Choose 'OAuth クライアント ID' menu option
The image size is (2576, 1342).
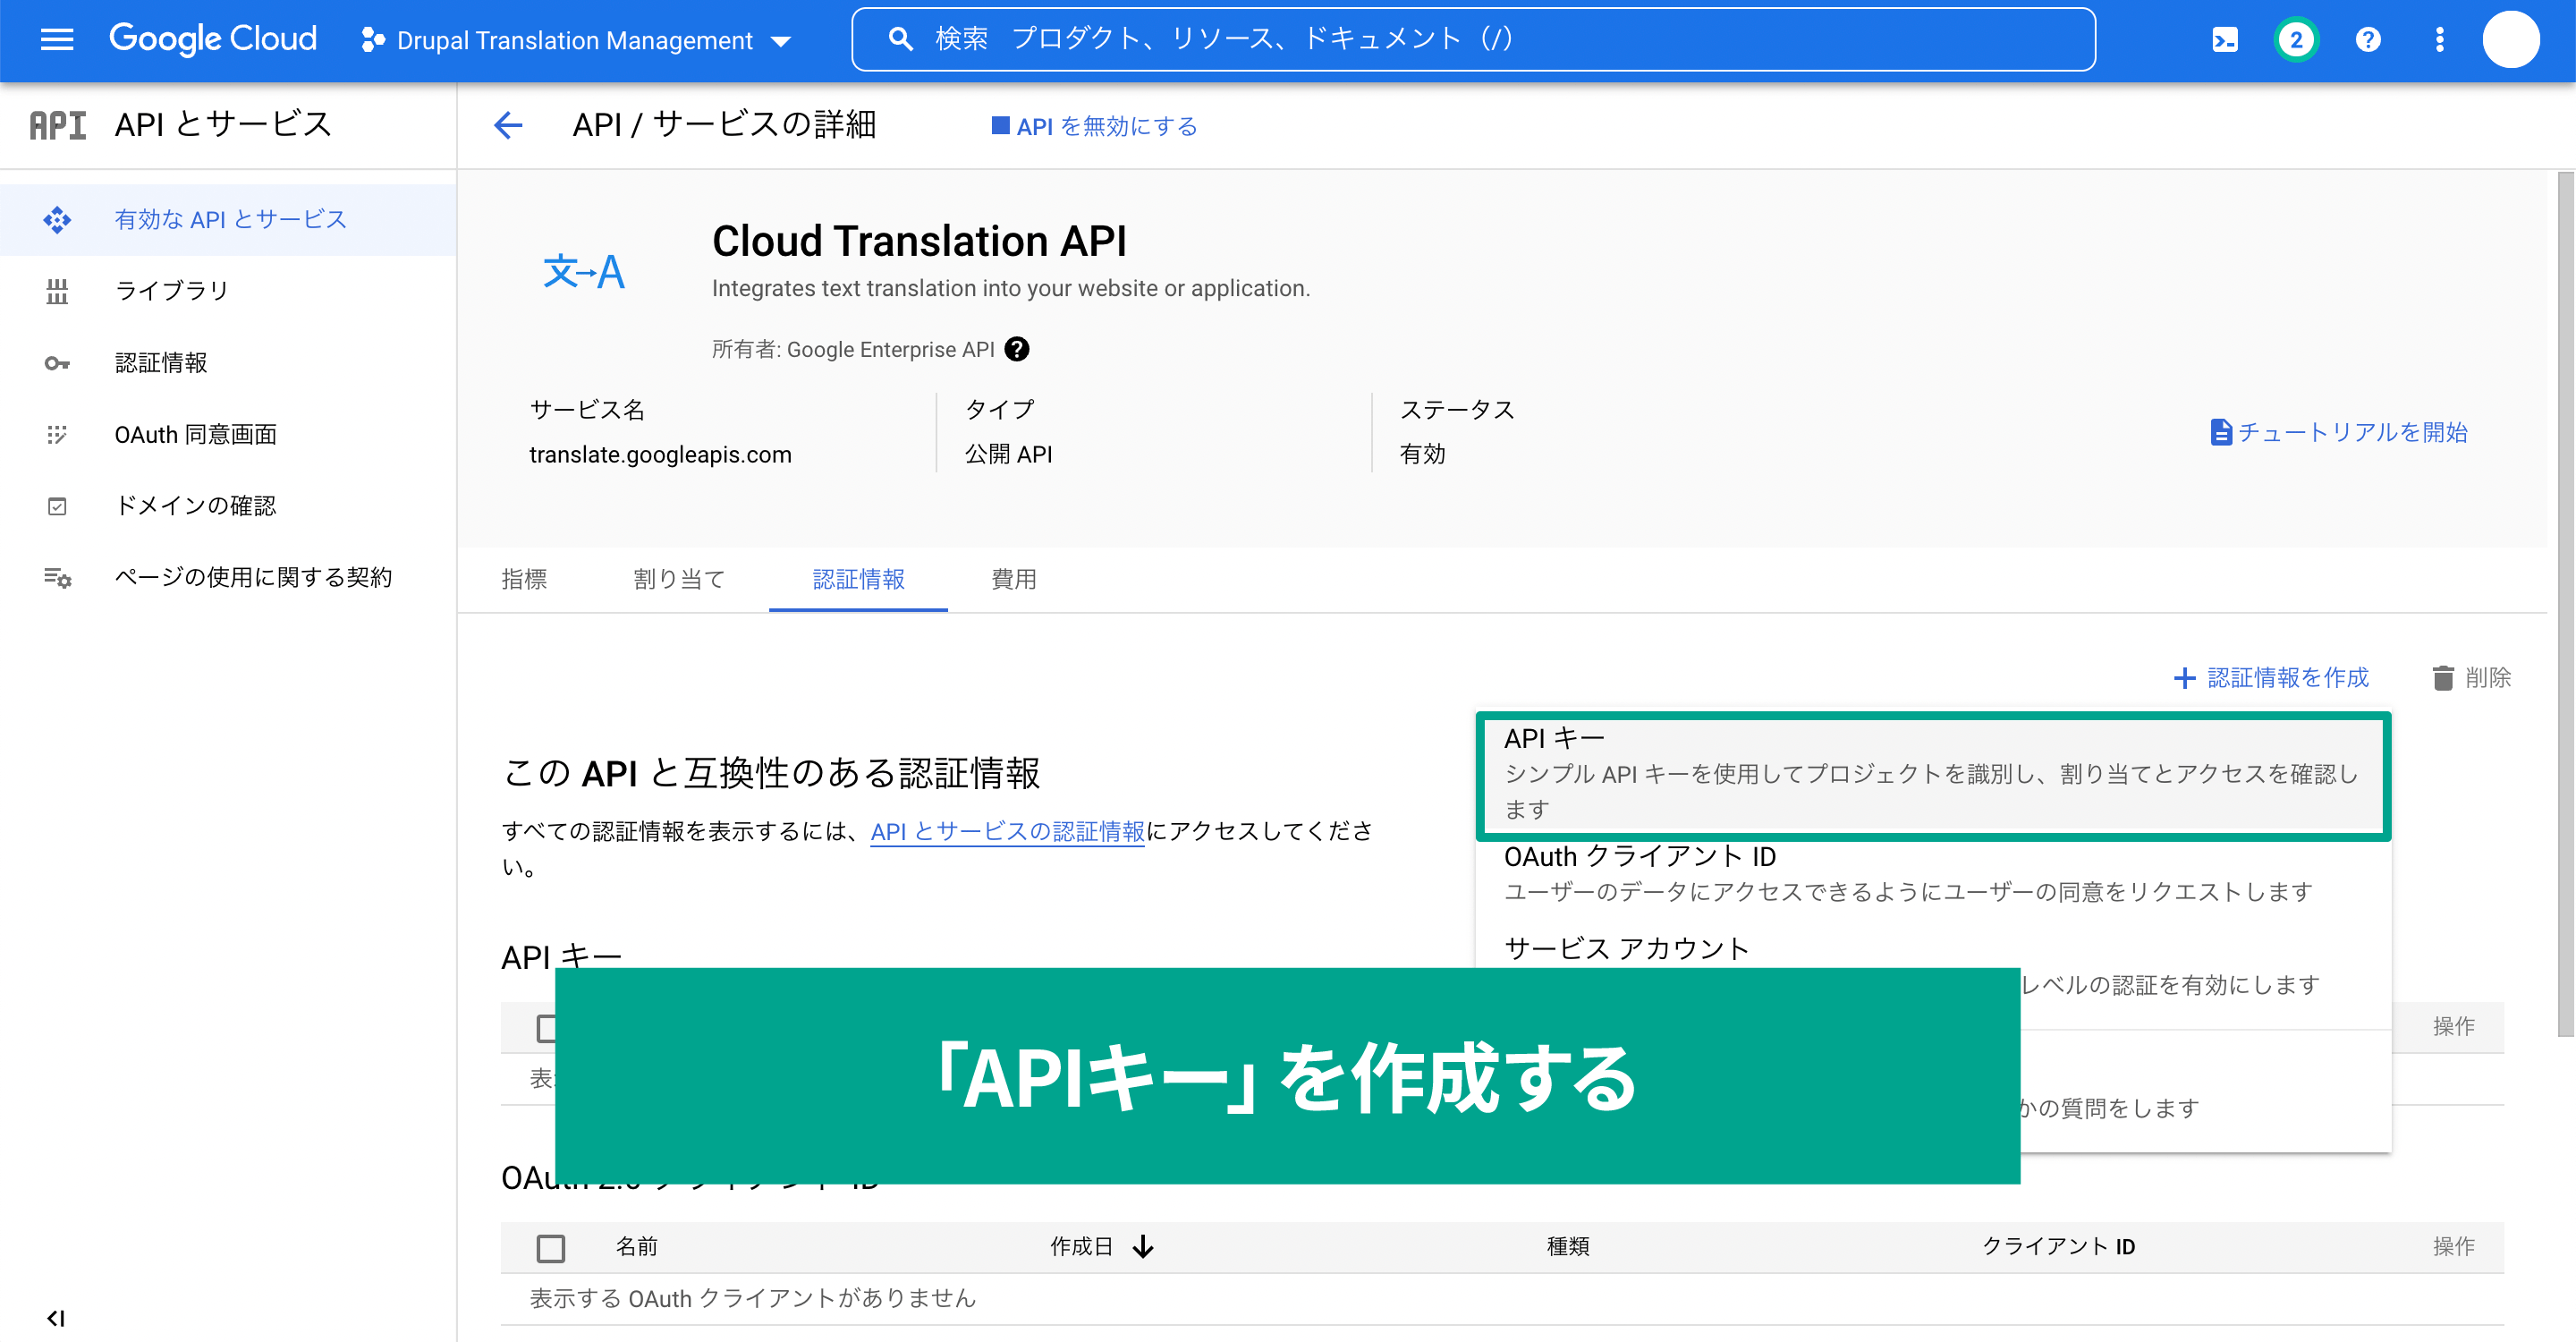coord(1933,874)
